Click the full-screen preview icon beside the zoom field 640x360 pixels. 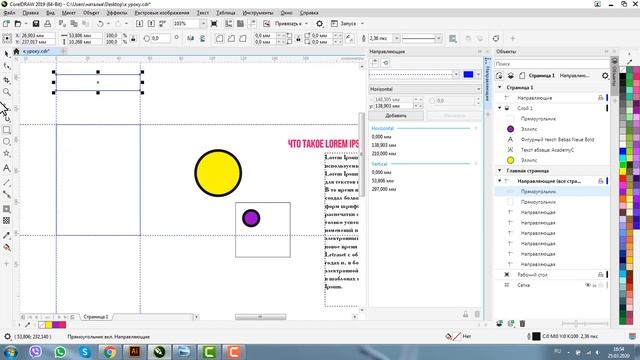[x=214, y=24]
